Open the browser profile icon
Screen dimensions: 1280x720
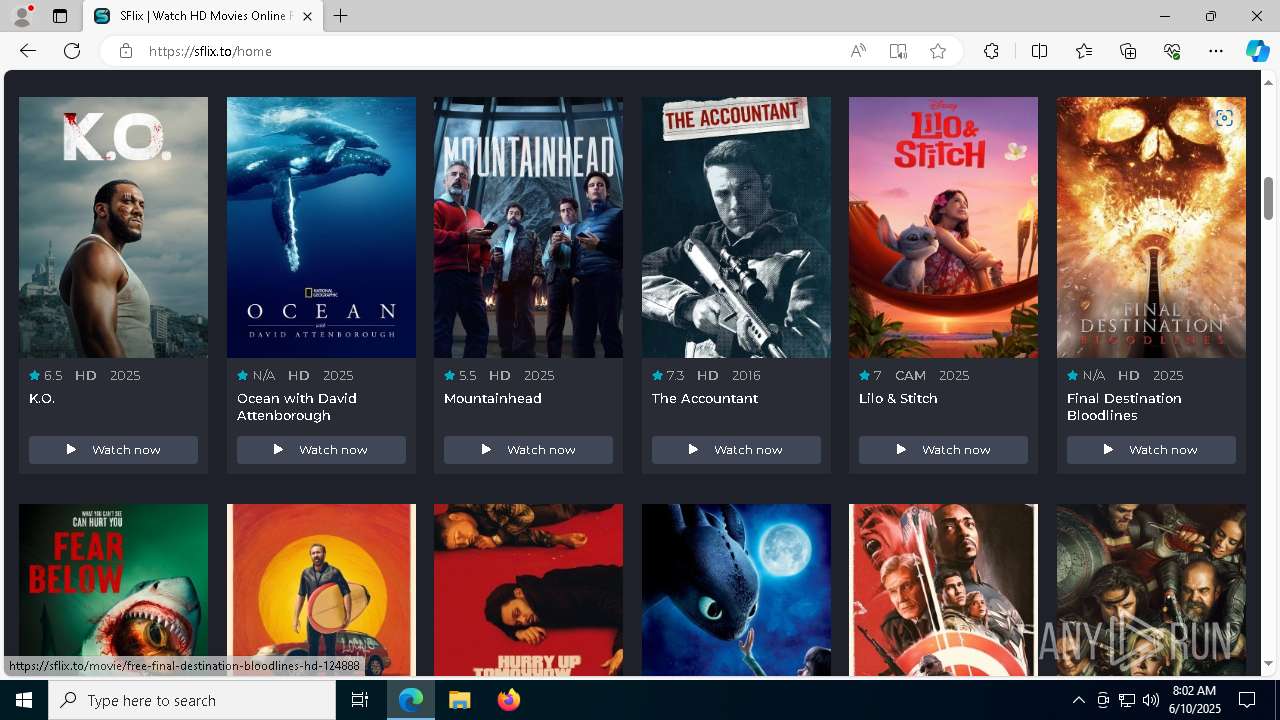[x=22, y=16]
